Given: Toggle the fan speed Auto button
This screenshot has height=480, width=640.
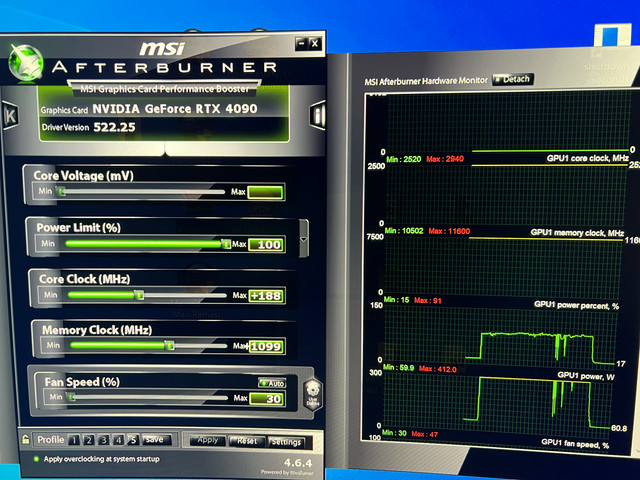Looking at the screenshot, I should click(272, 383).
